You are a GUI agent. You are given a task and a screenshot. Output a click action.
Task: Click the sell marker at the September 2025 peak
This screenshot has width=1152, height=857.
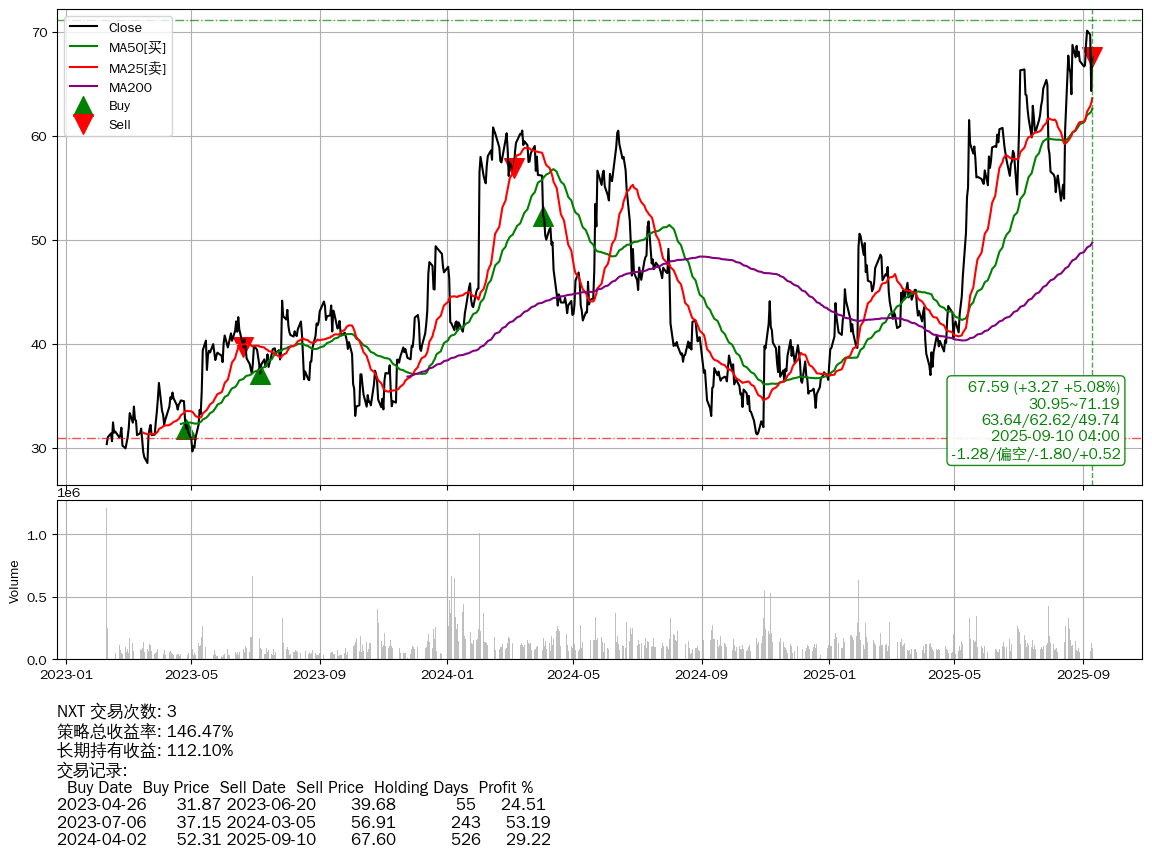coord(1092,57)
